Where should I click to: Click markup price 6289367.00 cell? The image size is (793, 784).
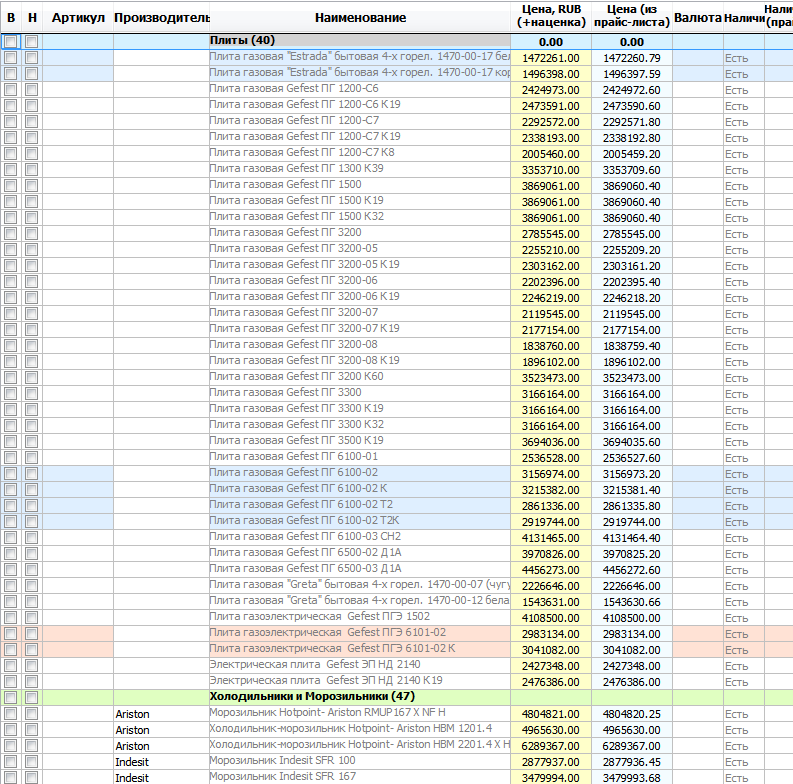[x=551, y=746]
